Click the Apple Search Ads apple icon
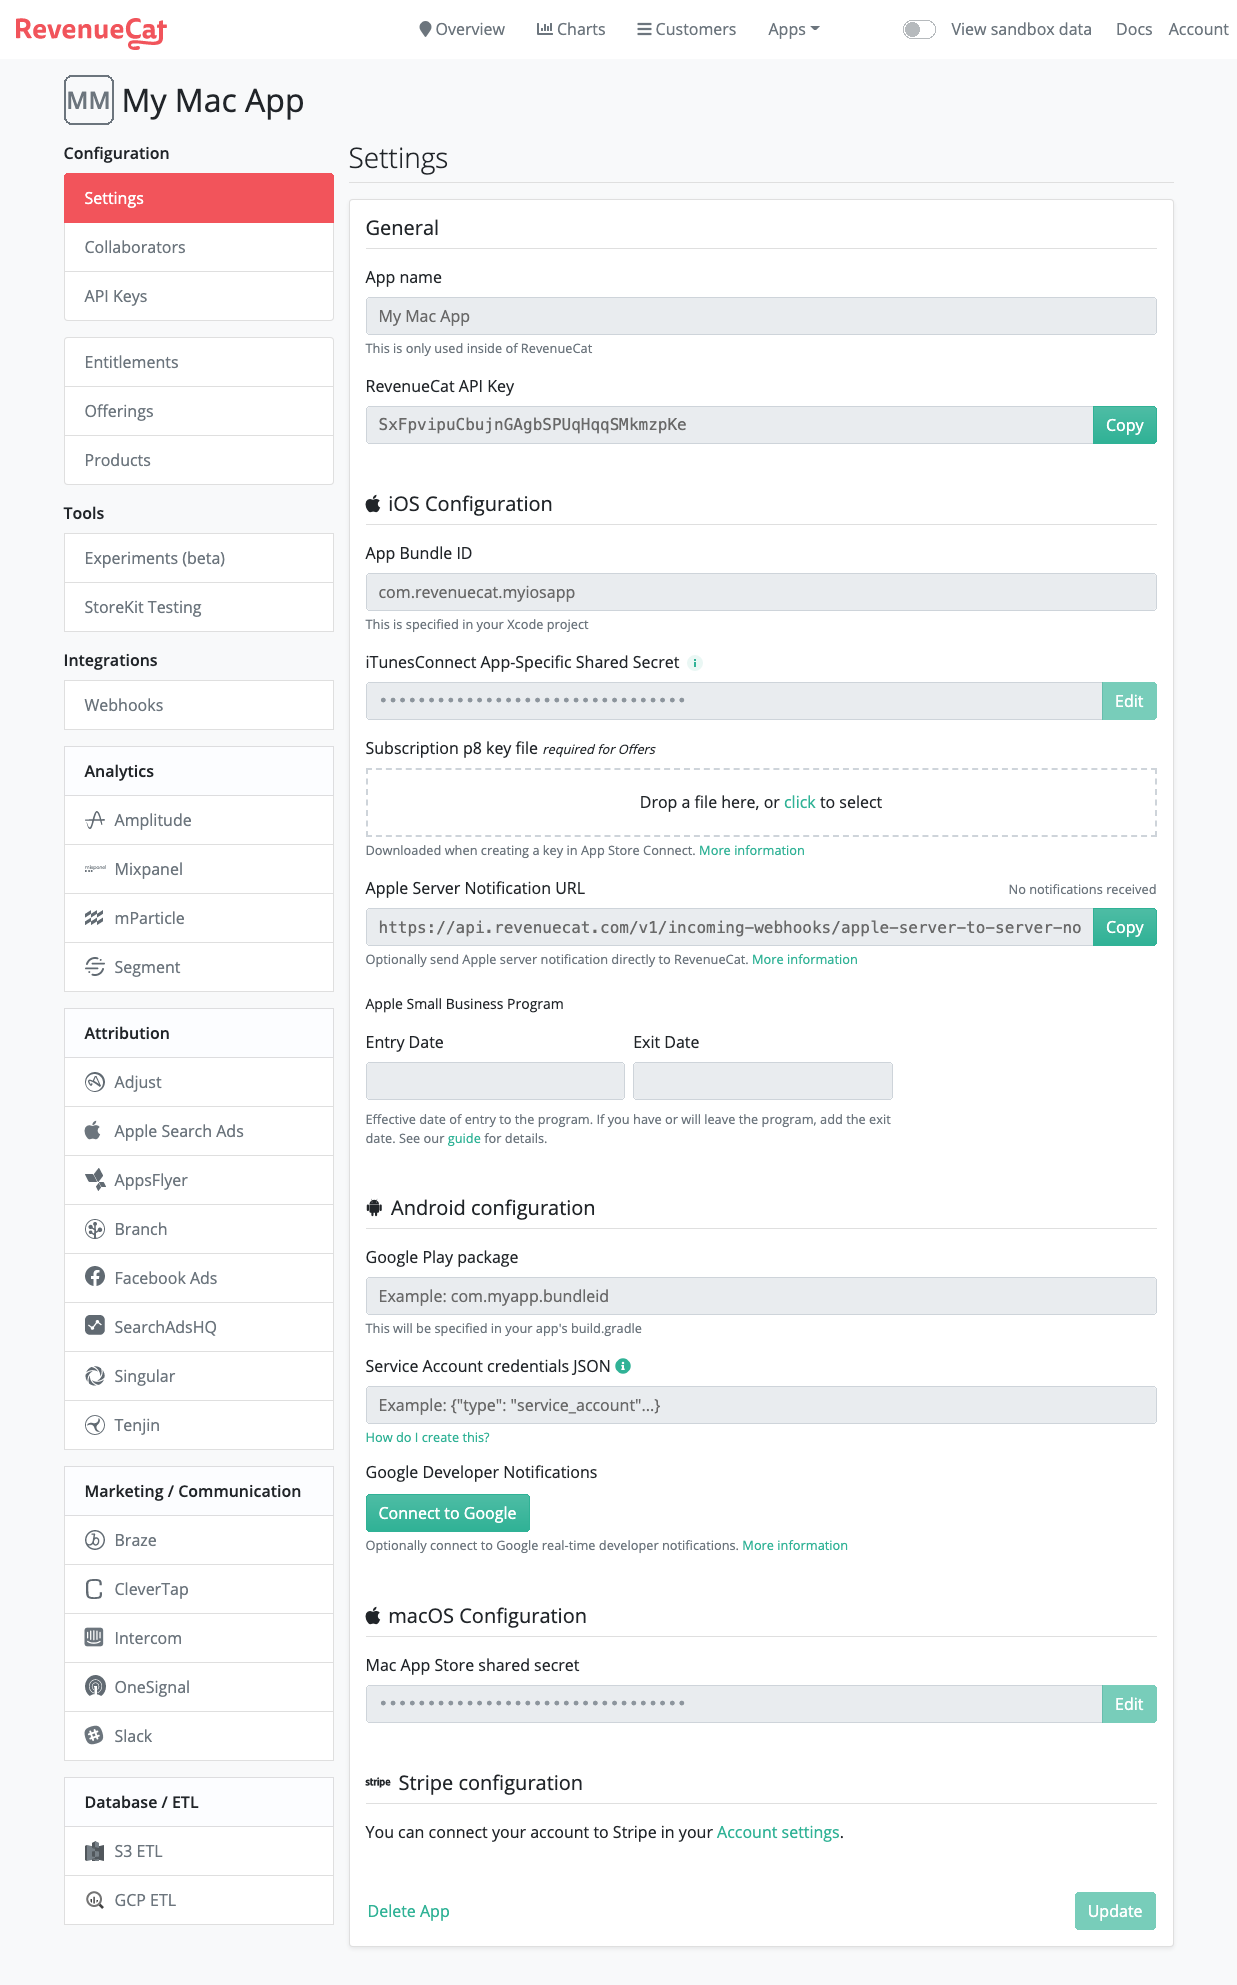Viewport: 1237px width, 1985px height. [x=93, y=1131]
